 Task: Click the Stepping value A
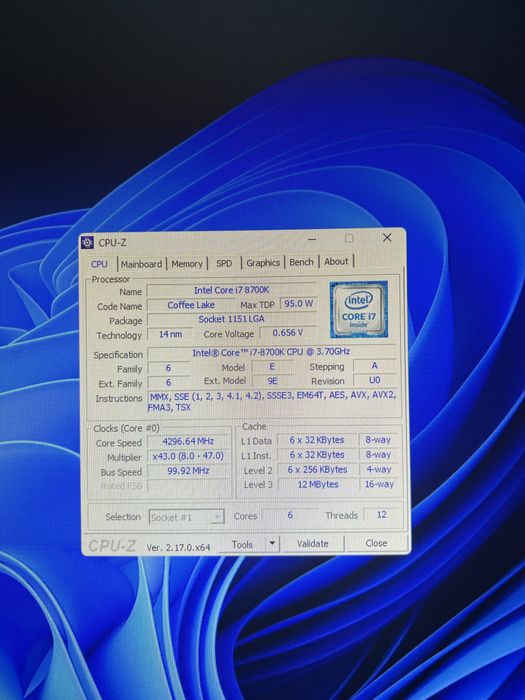click(x=374, y=366)
